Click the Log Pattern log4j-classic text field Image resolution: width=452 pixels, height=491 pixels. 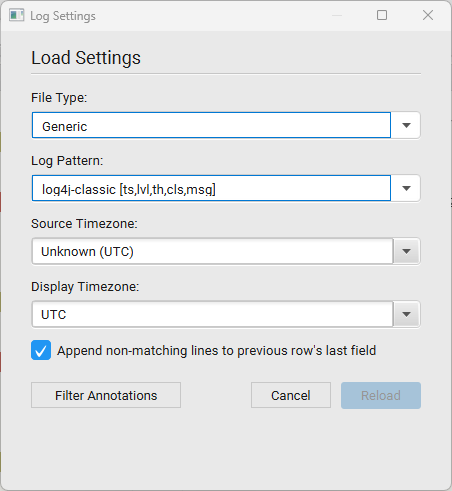pos(211,188)
